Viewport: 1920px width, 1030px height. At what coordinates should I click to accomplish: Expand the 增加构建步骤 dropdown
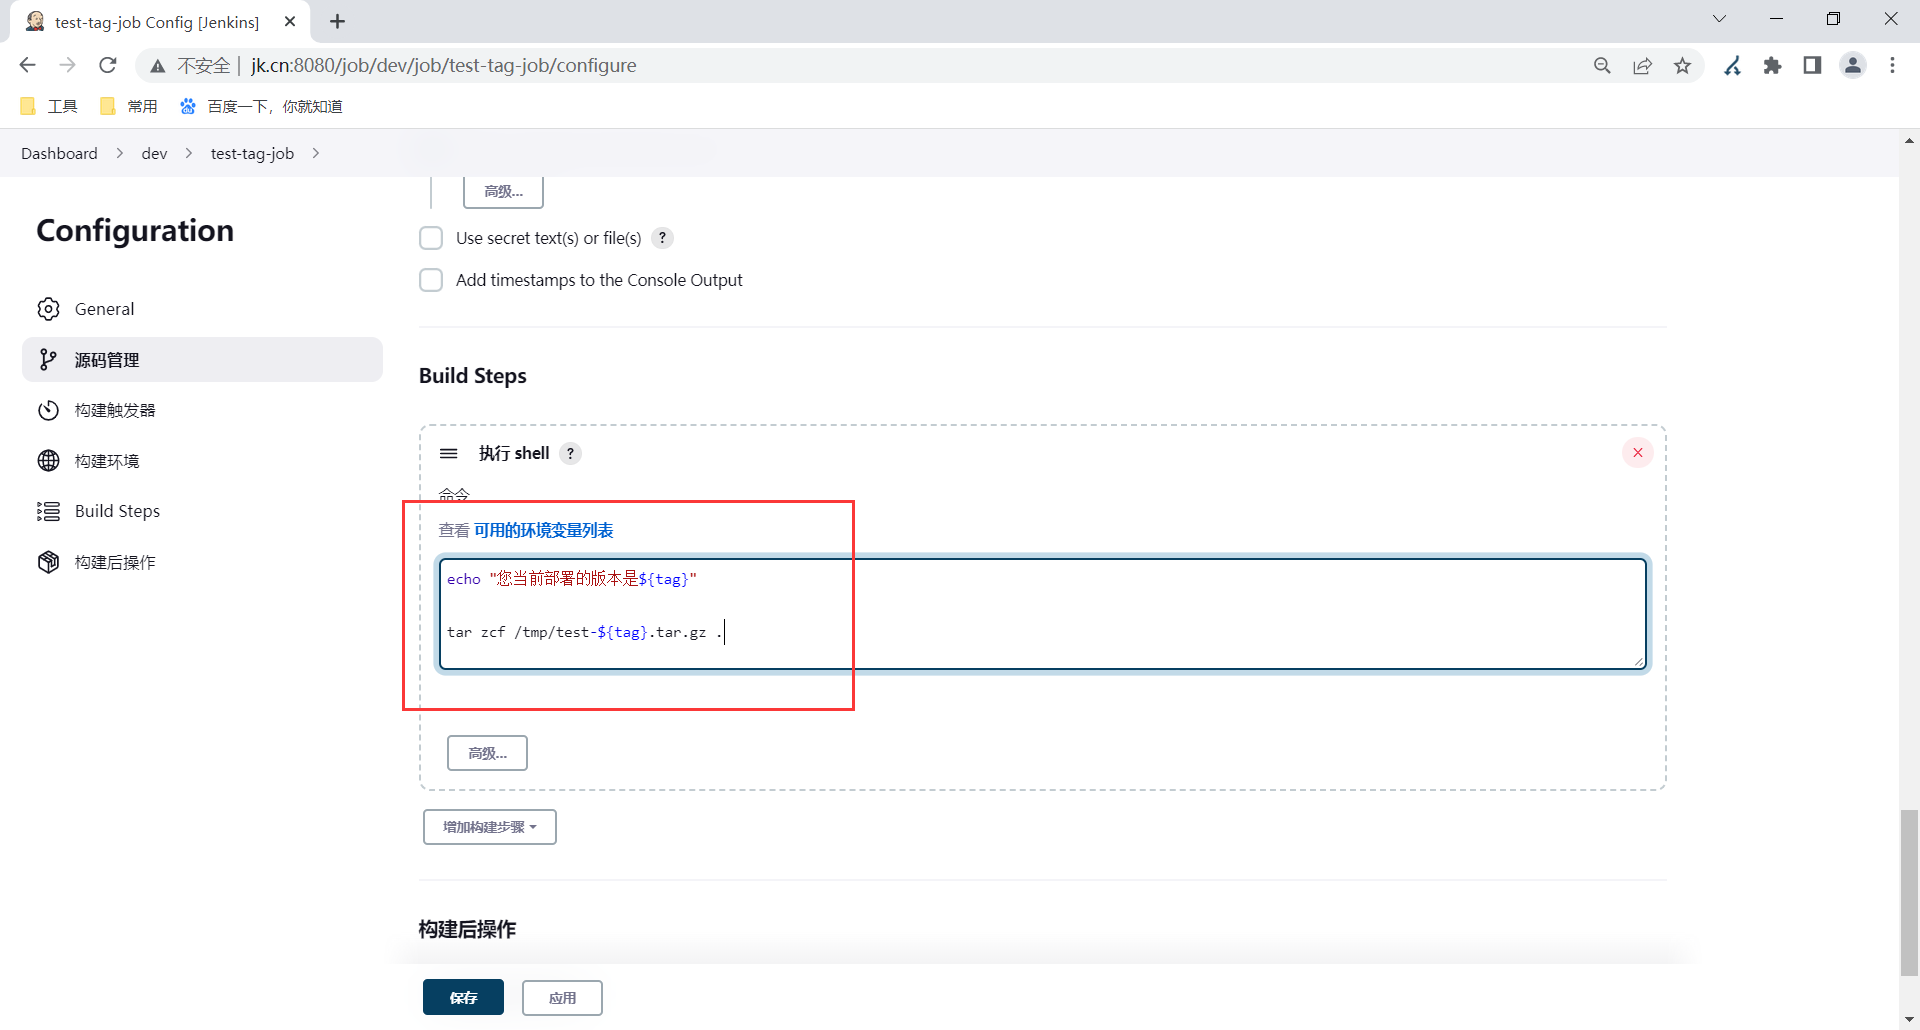tap(490, 827)
